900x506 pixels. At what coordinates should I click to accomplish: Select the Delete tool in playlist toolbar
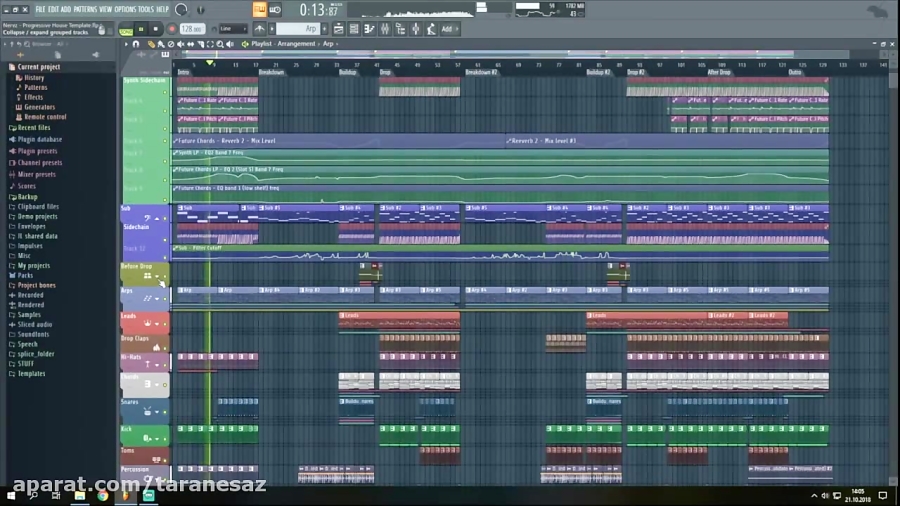tap(170, 44)
